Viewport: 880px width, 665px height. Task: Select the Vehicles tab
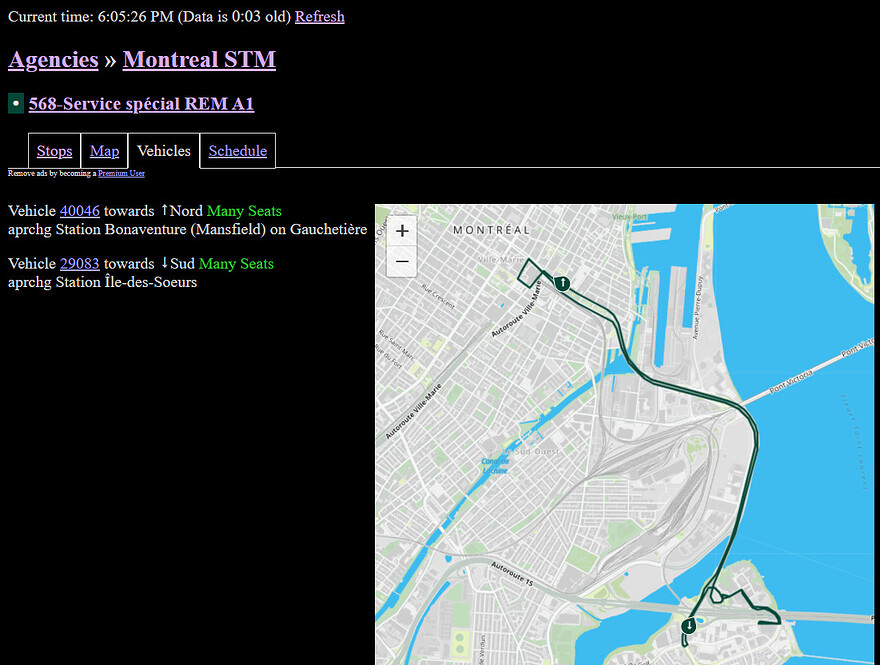coord(164,151)
